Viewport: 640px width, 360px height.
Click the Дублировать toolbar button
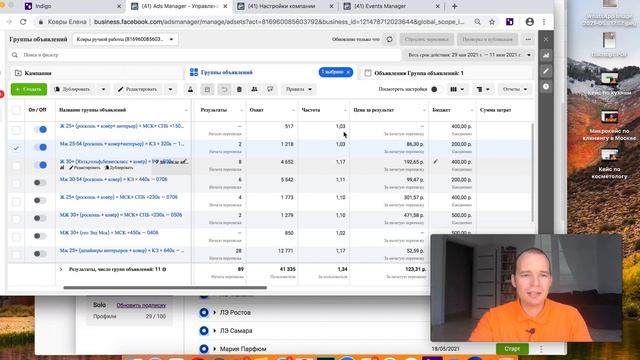pos(73,89)
